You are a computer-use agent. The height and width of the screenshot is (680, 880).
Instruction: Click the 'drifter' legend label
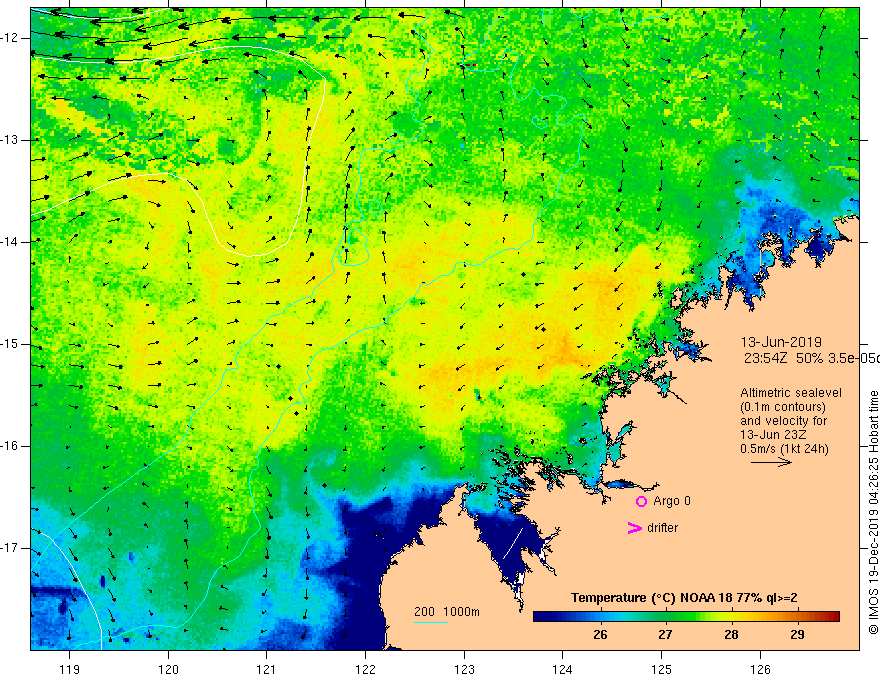pos(662,528)
